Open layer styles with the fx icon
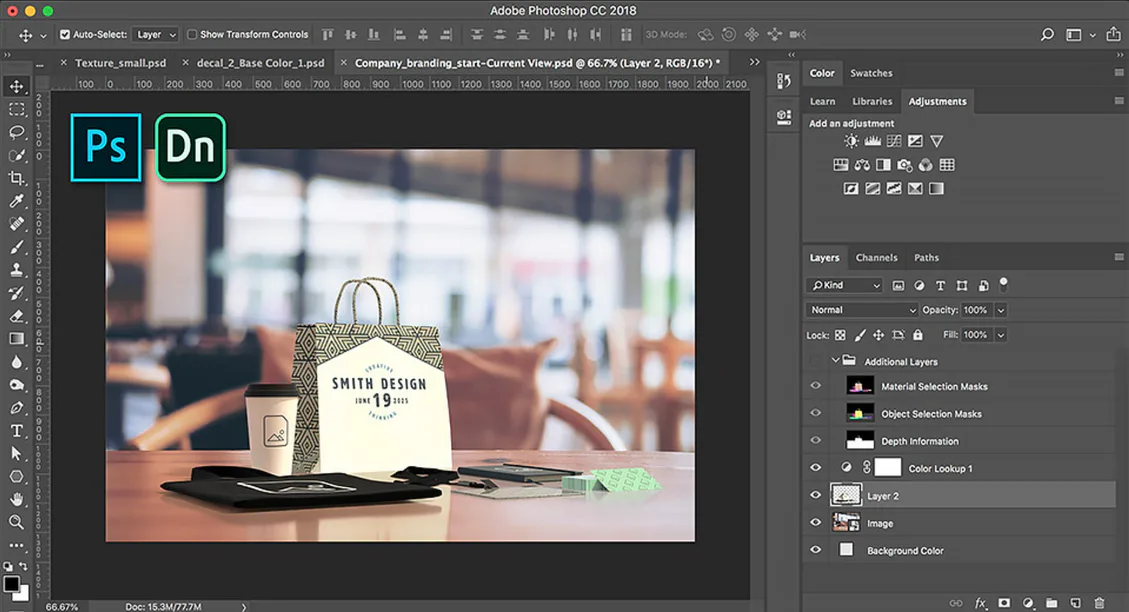Viewport: 1129px width, 612px height. pos(980,603)
